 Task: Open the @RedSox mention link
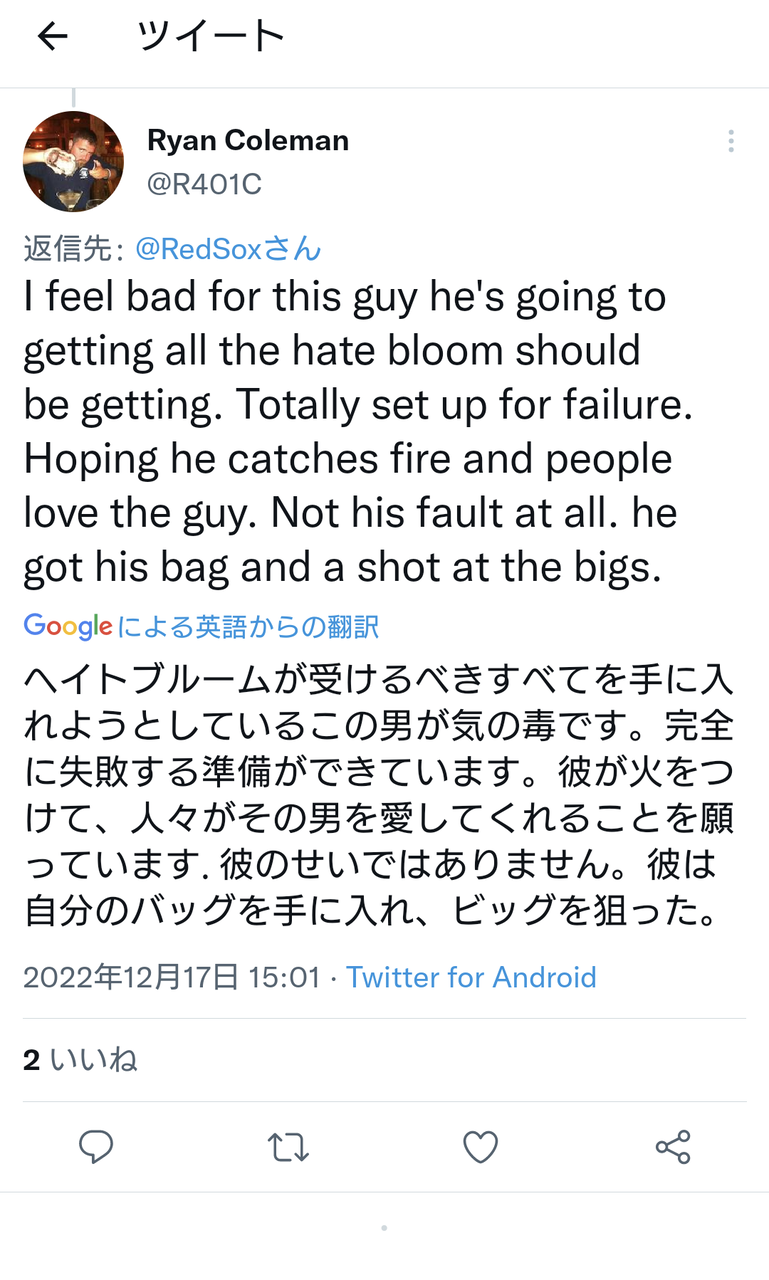[228, 249]
